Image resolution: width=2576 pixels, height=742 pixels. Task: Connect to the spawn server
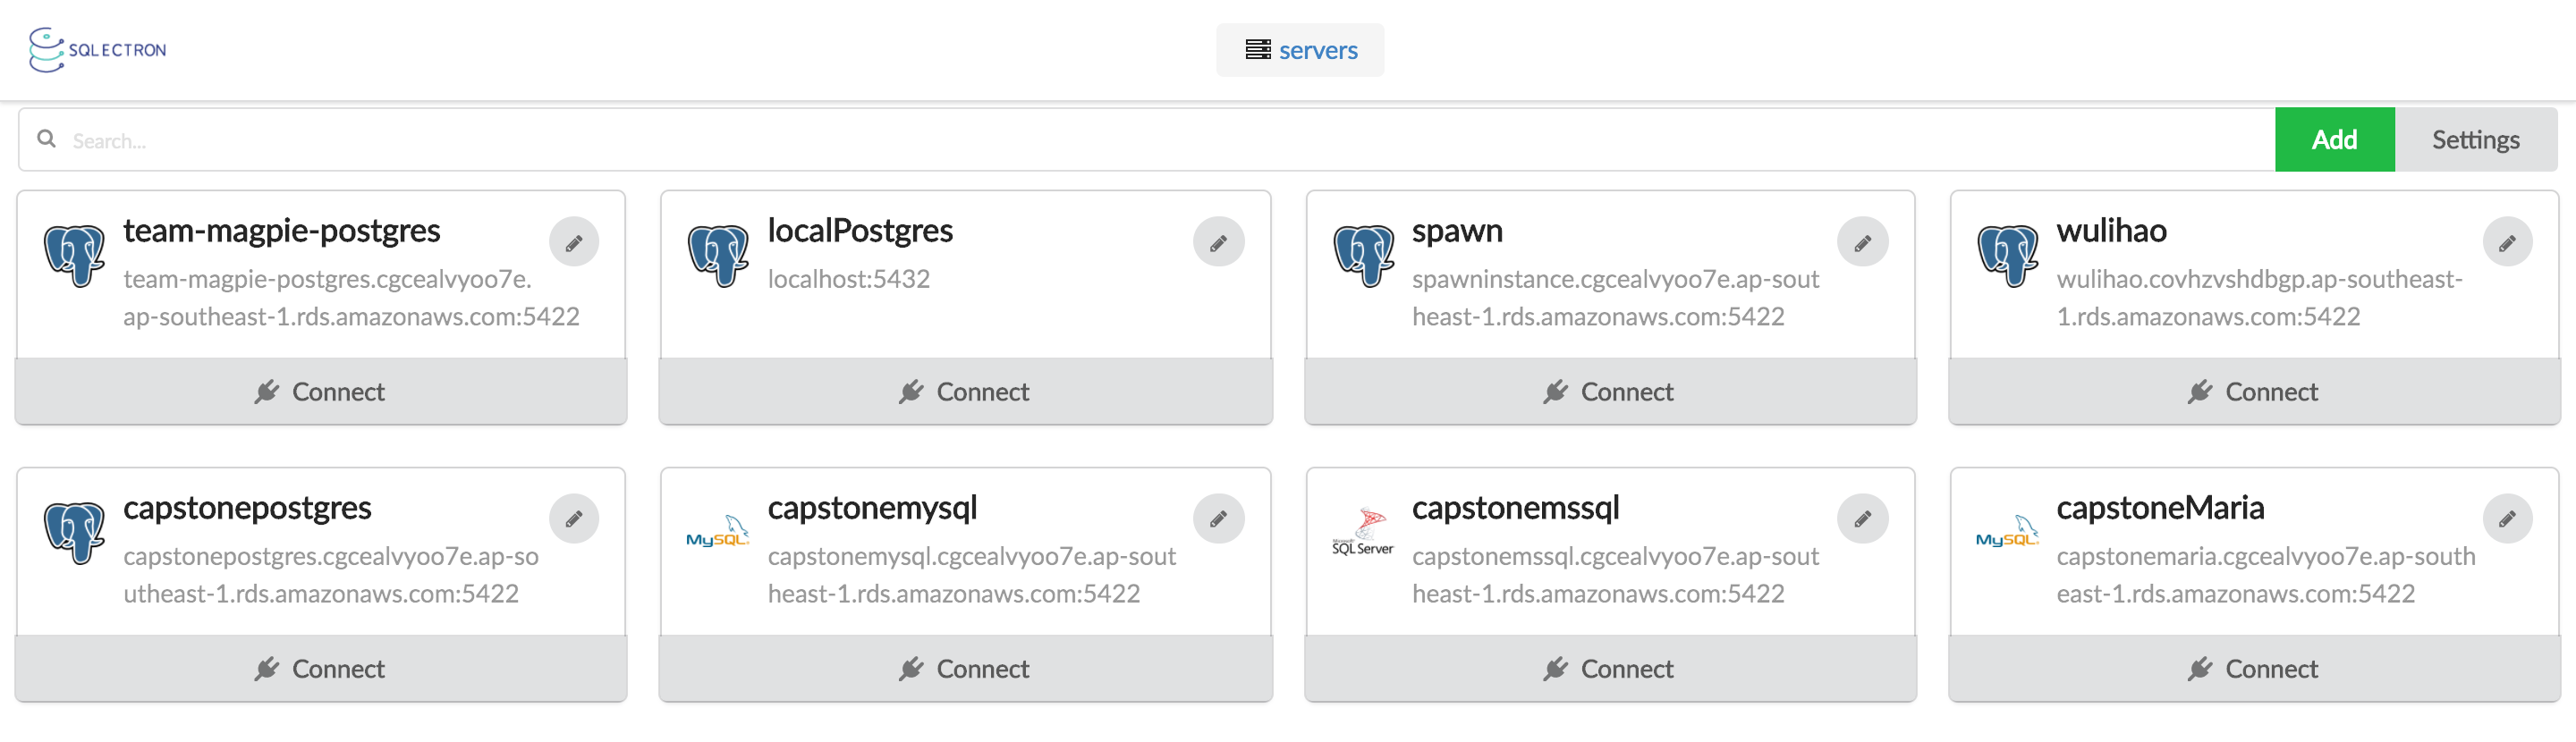(x=1610, y=392)
